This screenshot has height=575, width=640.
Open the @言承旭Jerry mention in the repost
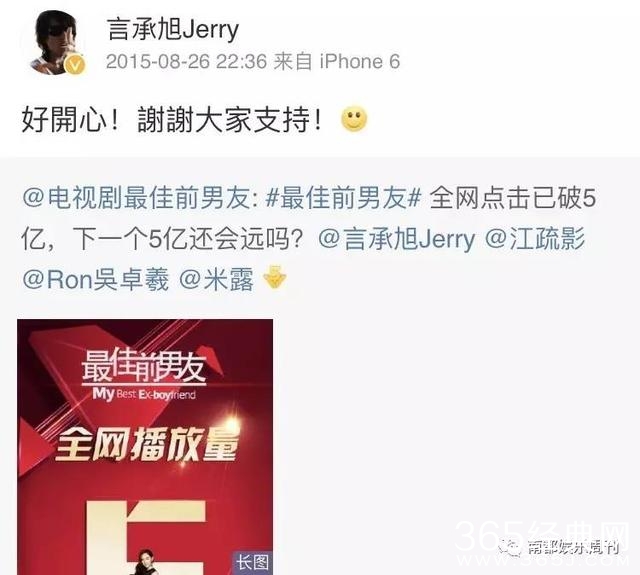coord(396,239)
